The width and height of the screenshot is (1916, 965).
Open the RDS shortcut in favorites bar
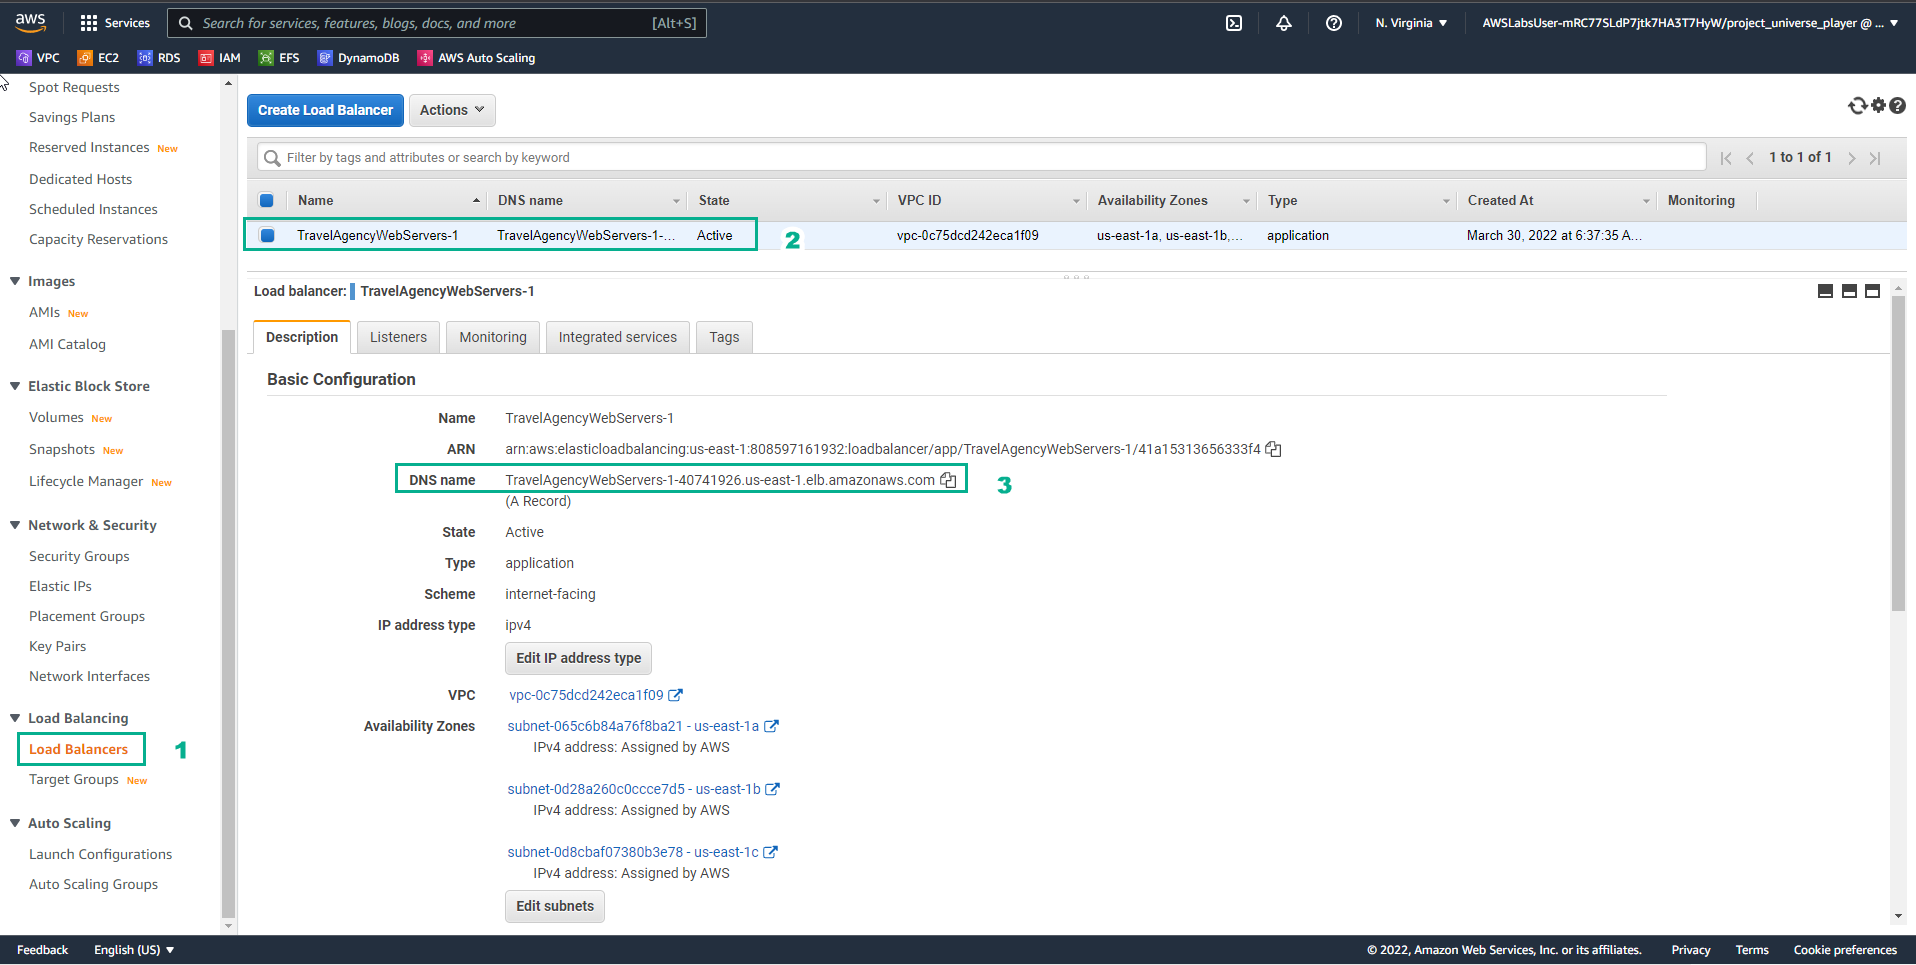coord(159,58)
